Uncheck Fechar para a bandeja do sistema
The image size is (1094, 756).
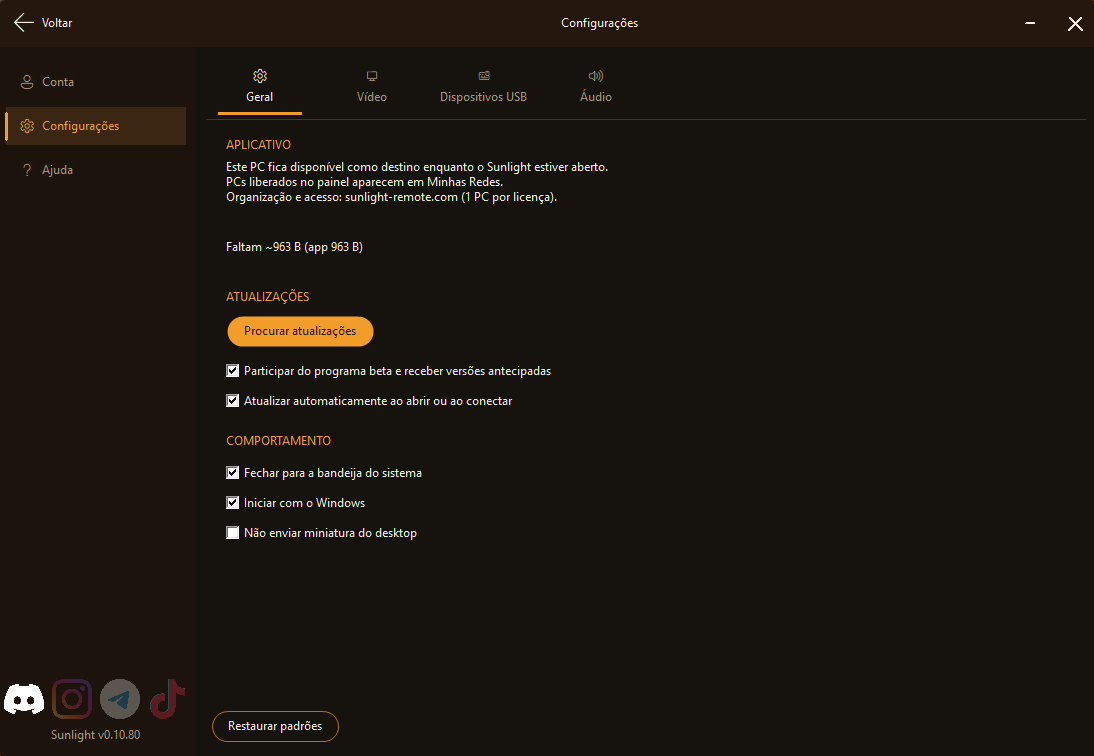pos(232,472)
